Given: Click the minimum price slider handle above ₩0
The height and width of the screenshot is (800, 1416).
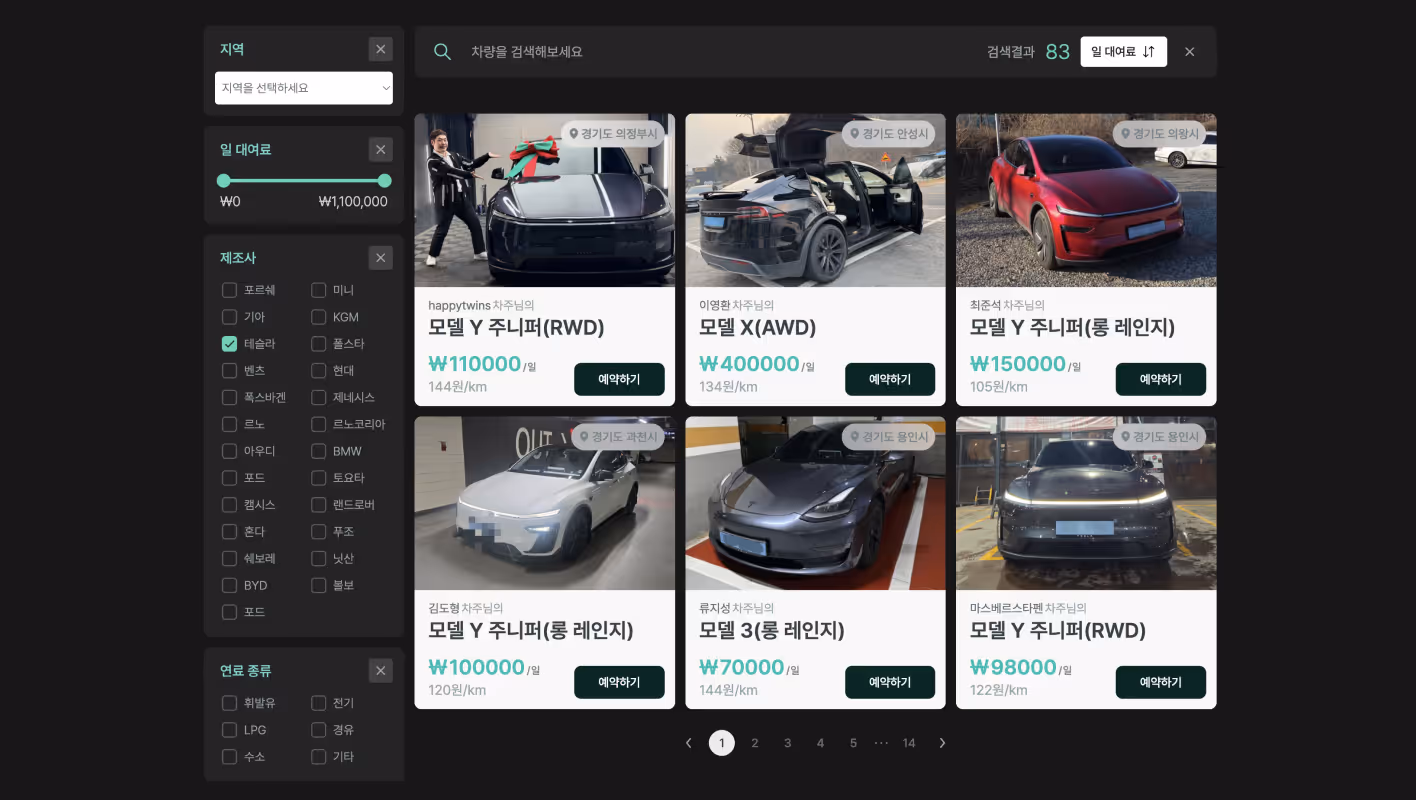Looking at the screenshot, I should [224, 181].
